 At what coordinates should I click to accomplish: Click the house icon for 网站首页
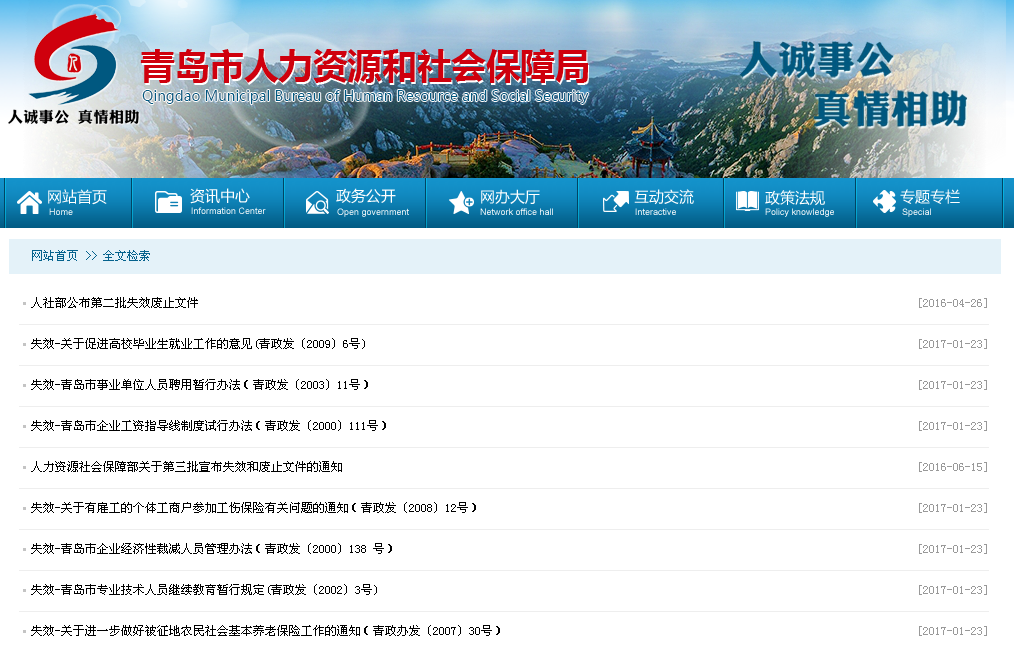pyautogui.click(x=29, y=203)
